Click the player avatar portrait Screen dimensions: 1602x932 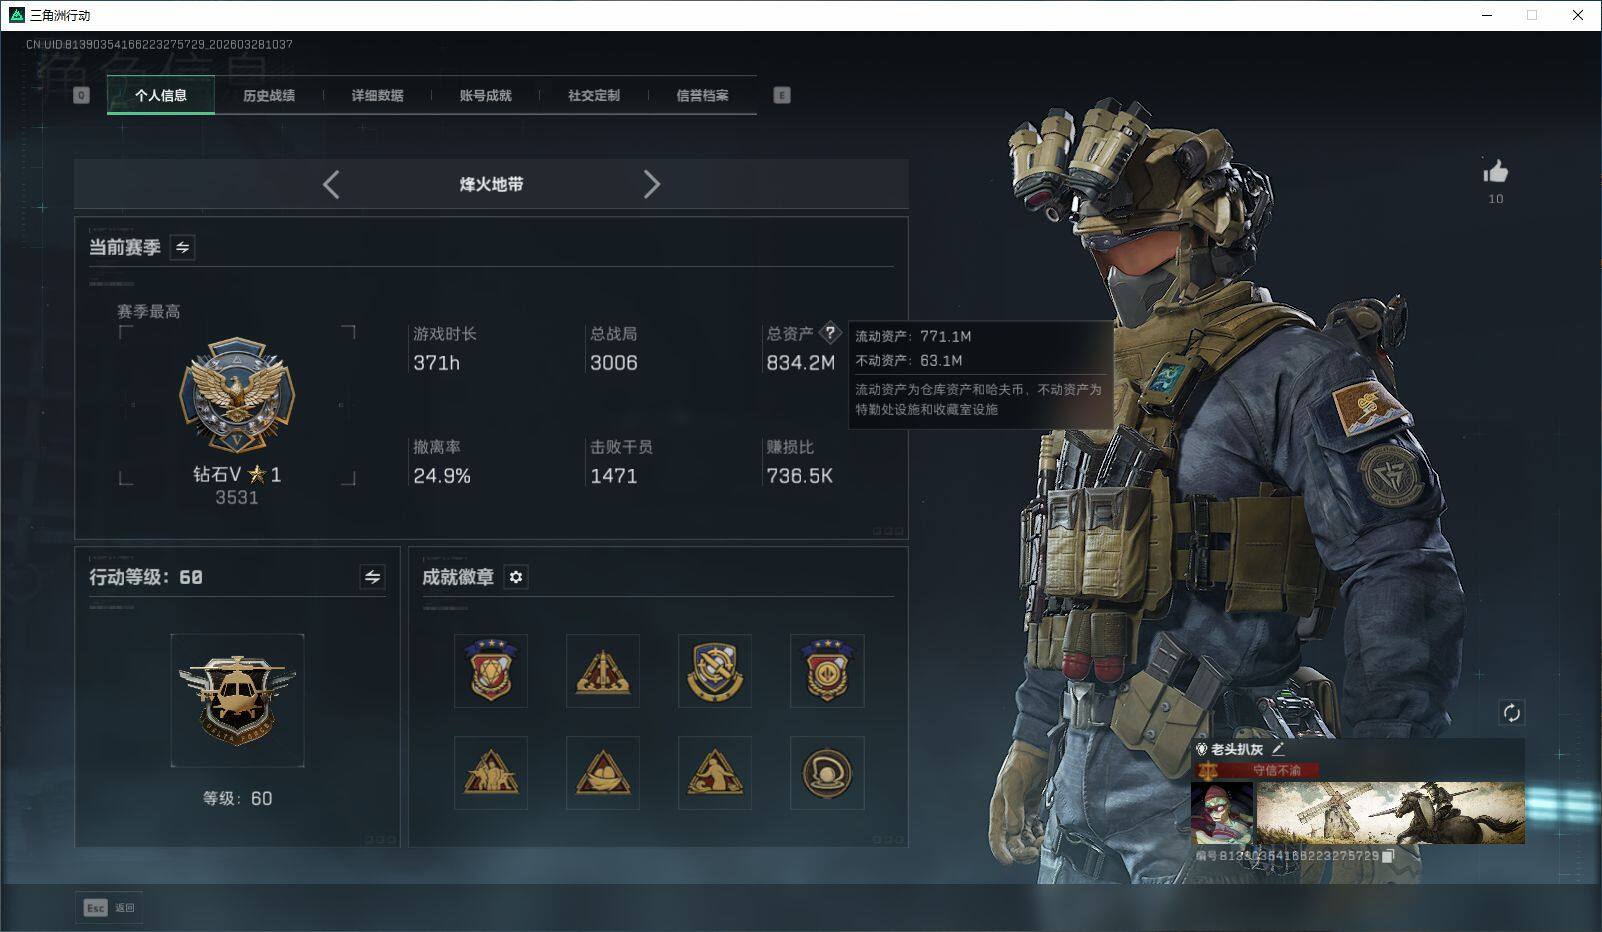(1222, 813)
